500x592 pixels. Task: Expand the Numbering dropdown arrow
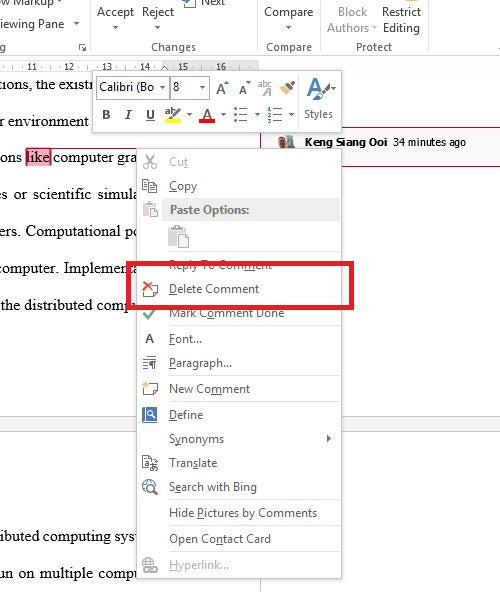(x=291, y=114)
